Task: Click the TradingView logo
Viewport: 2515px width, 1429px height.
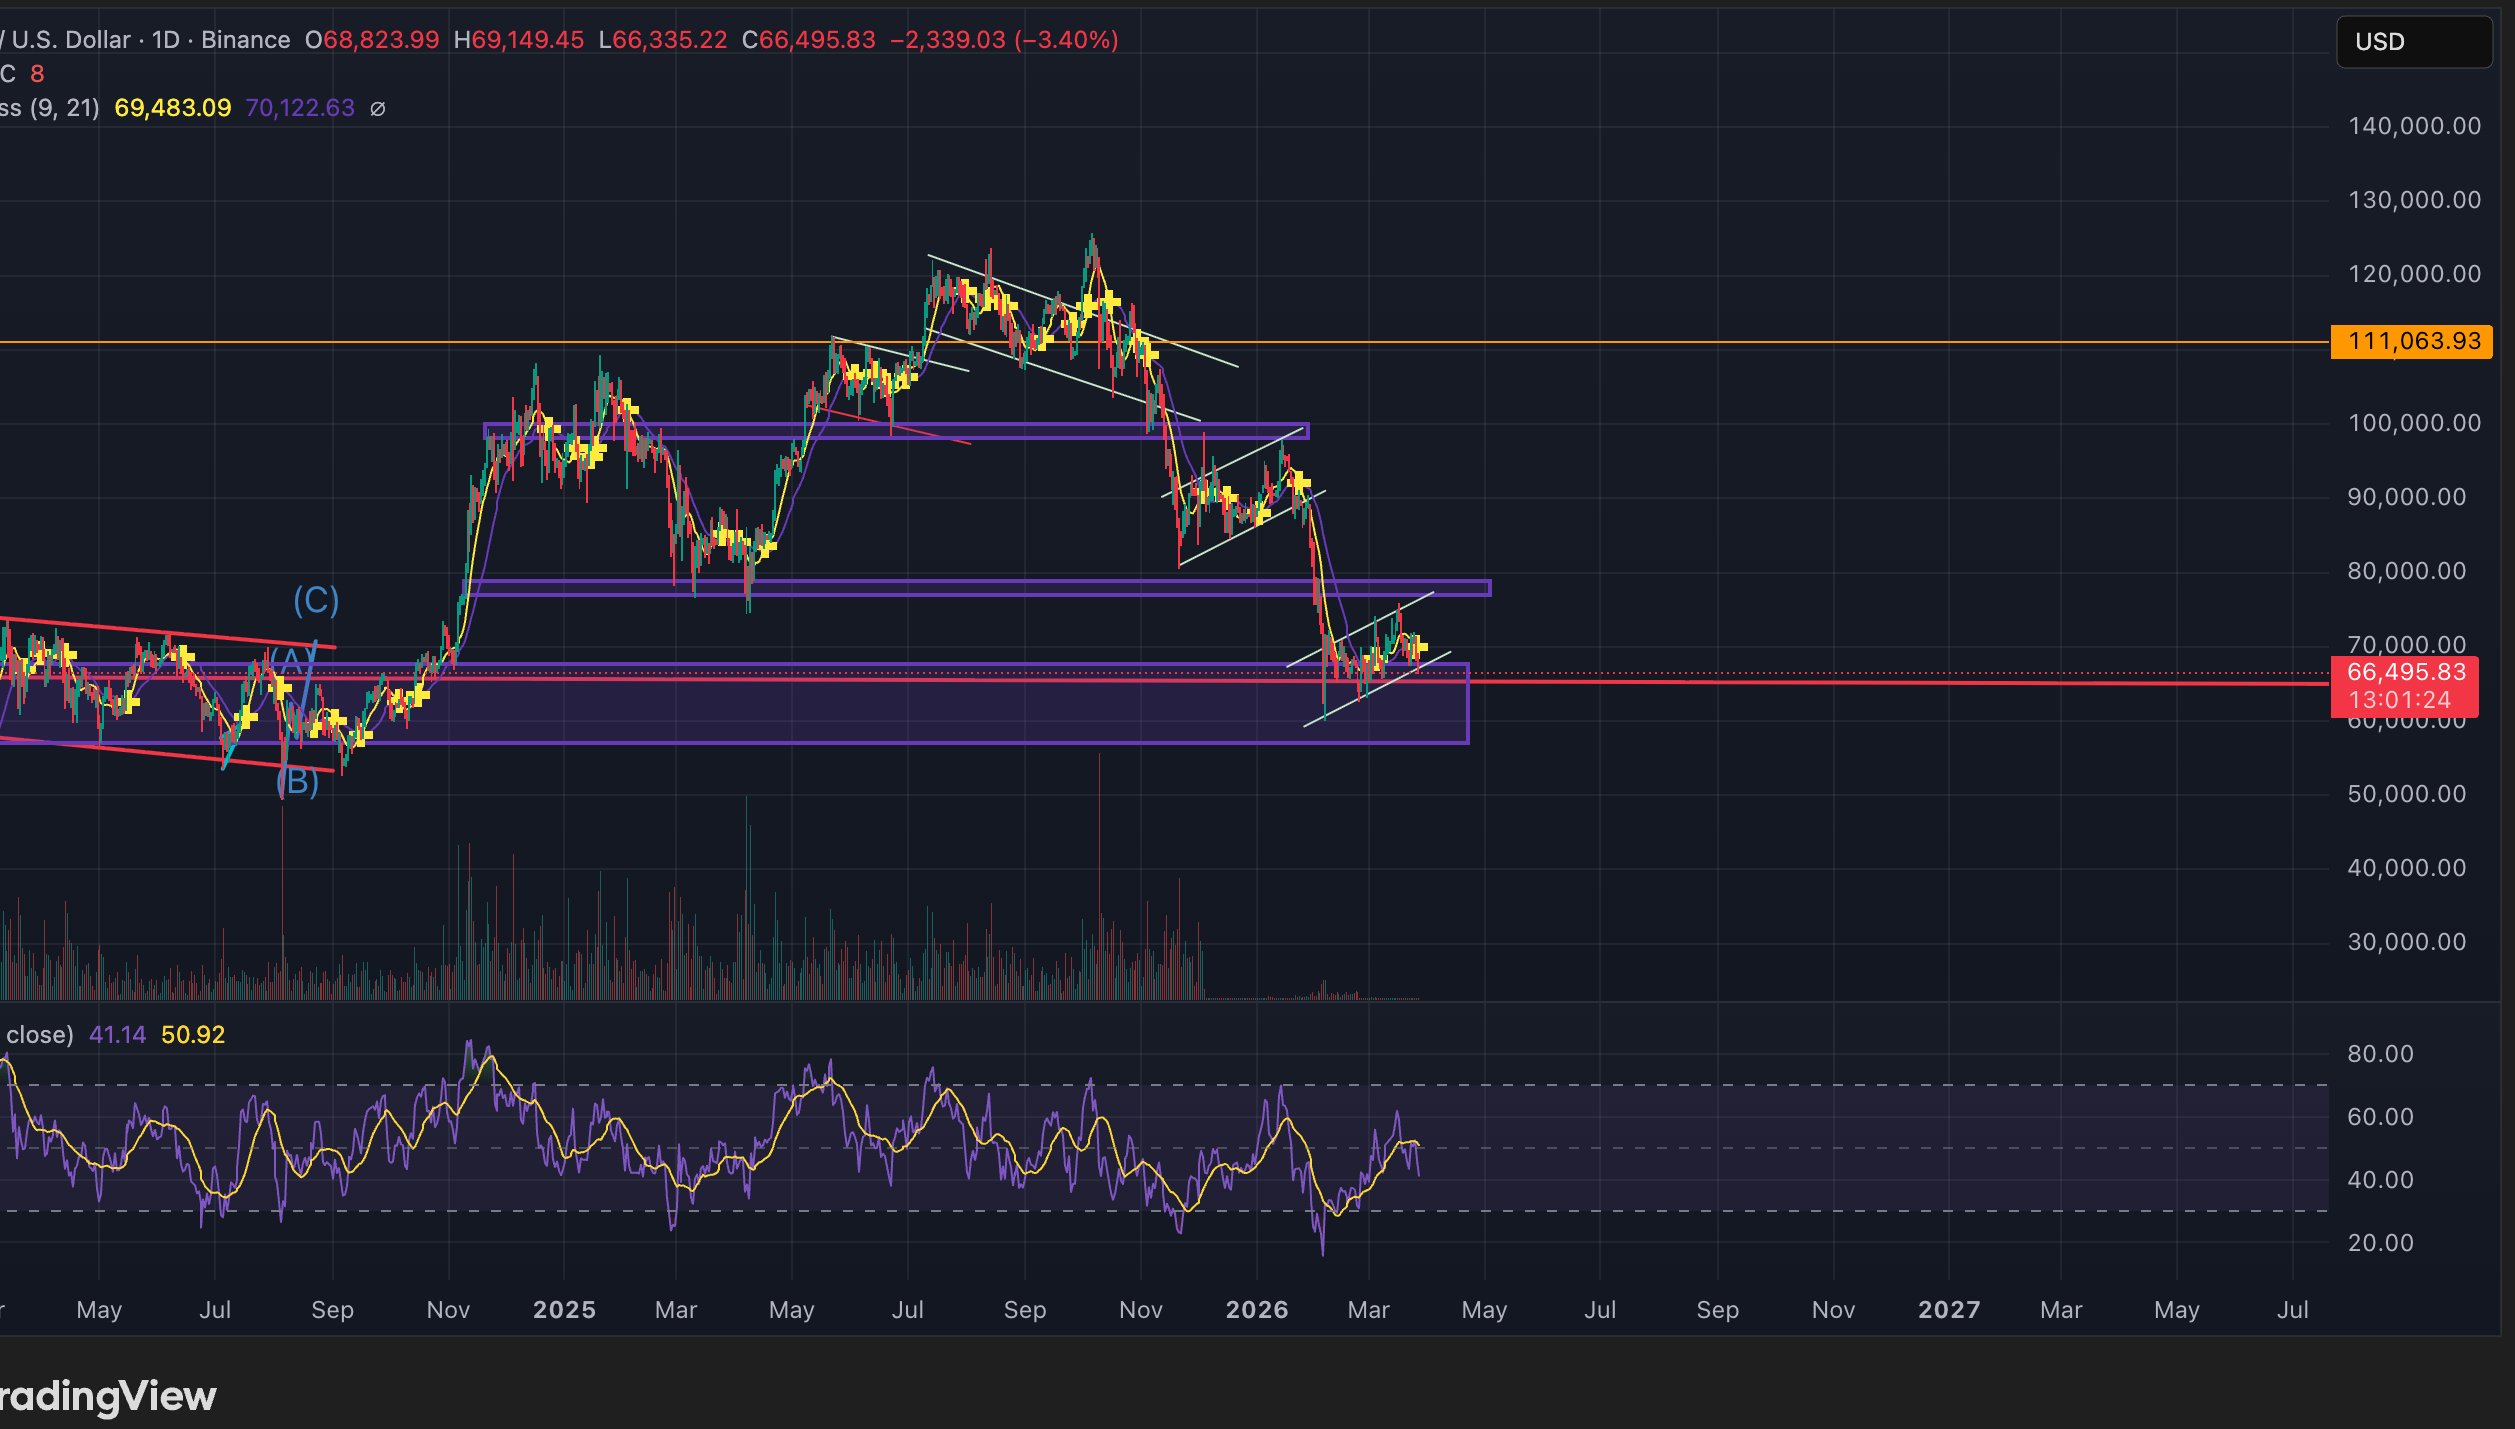Action: tap(108, 1396)
